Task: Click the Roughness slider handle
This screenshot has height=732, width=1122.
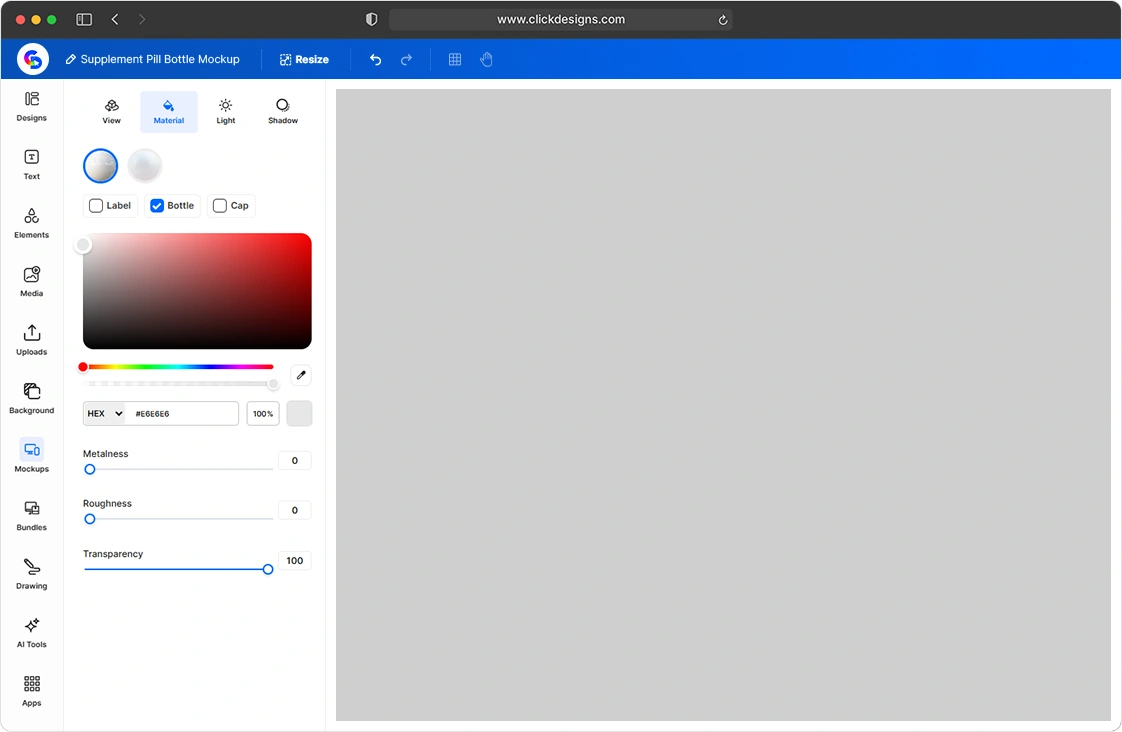Action: pyautogui.click(x=89, y=519)
